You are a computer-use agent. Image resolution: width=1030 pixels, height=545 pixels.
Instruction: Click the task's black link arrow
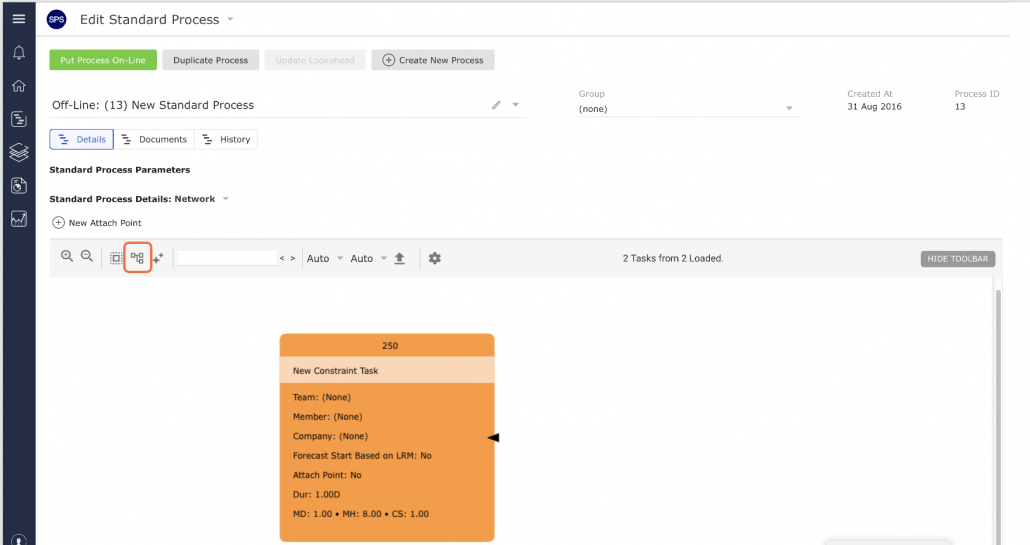[493, 437]
